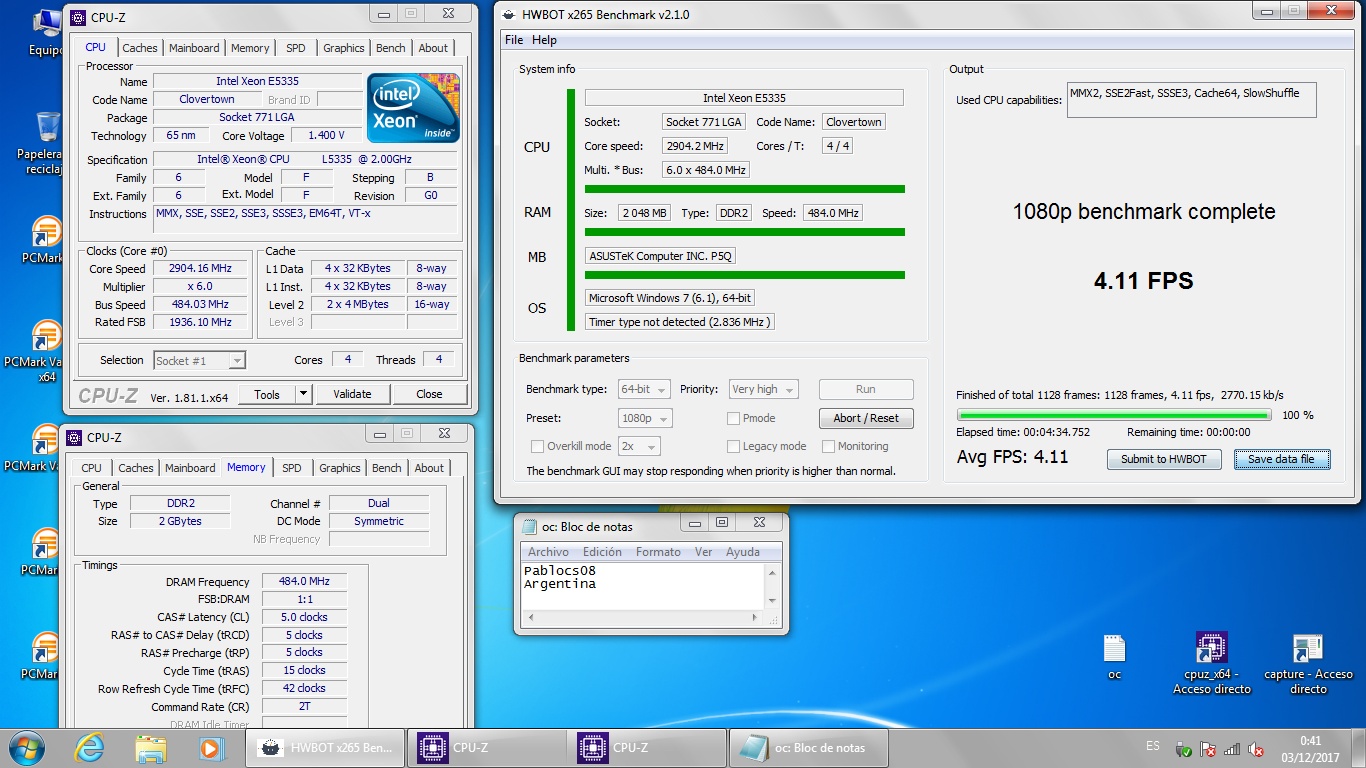Open the PCMark Vantage x64 desktop shortcut

coord(46,352)
